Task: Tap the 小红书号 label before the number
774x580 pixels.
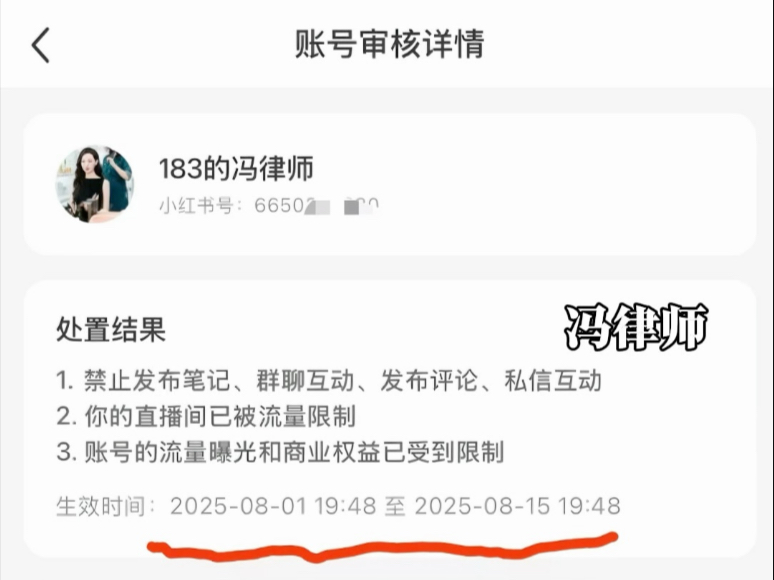Action: pos(196,205)
